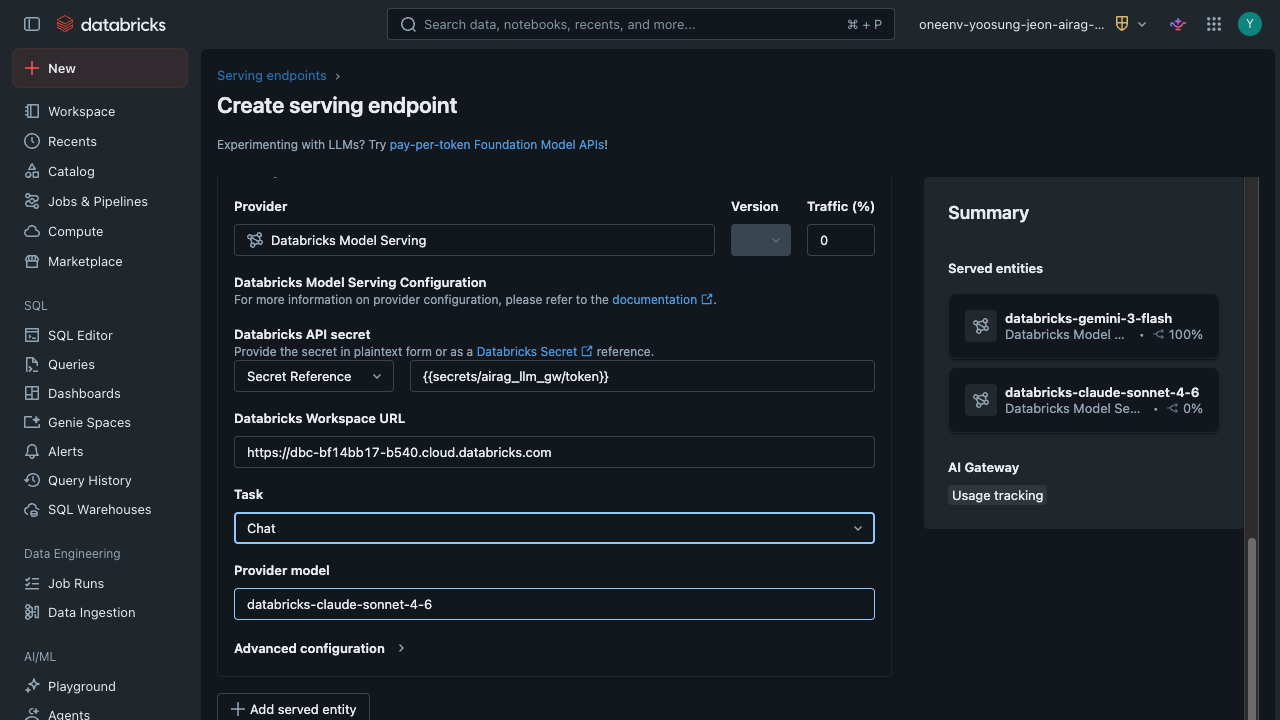The image size is (1280, 720).
Task: Select databricks-claude-sonnet-4-6 served entity card
Action: click(1084, 400)
